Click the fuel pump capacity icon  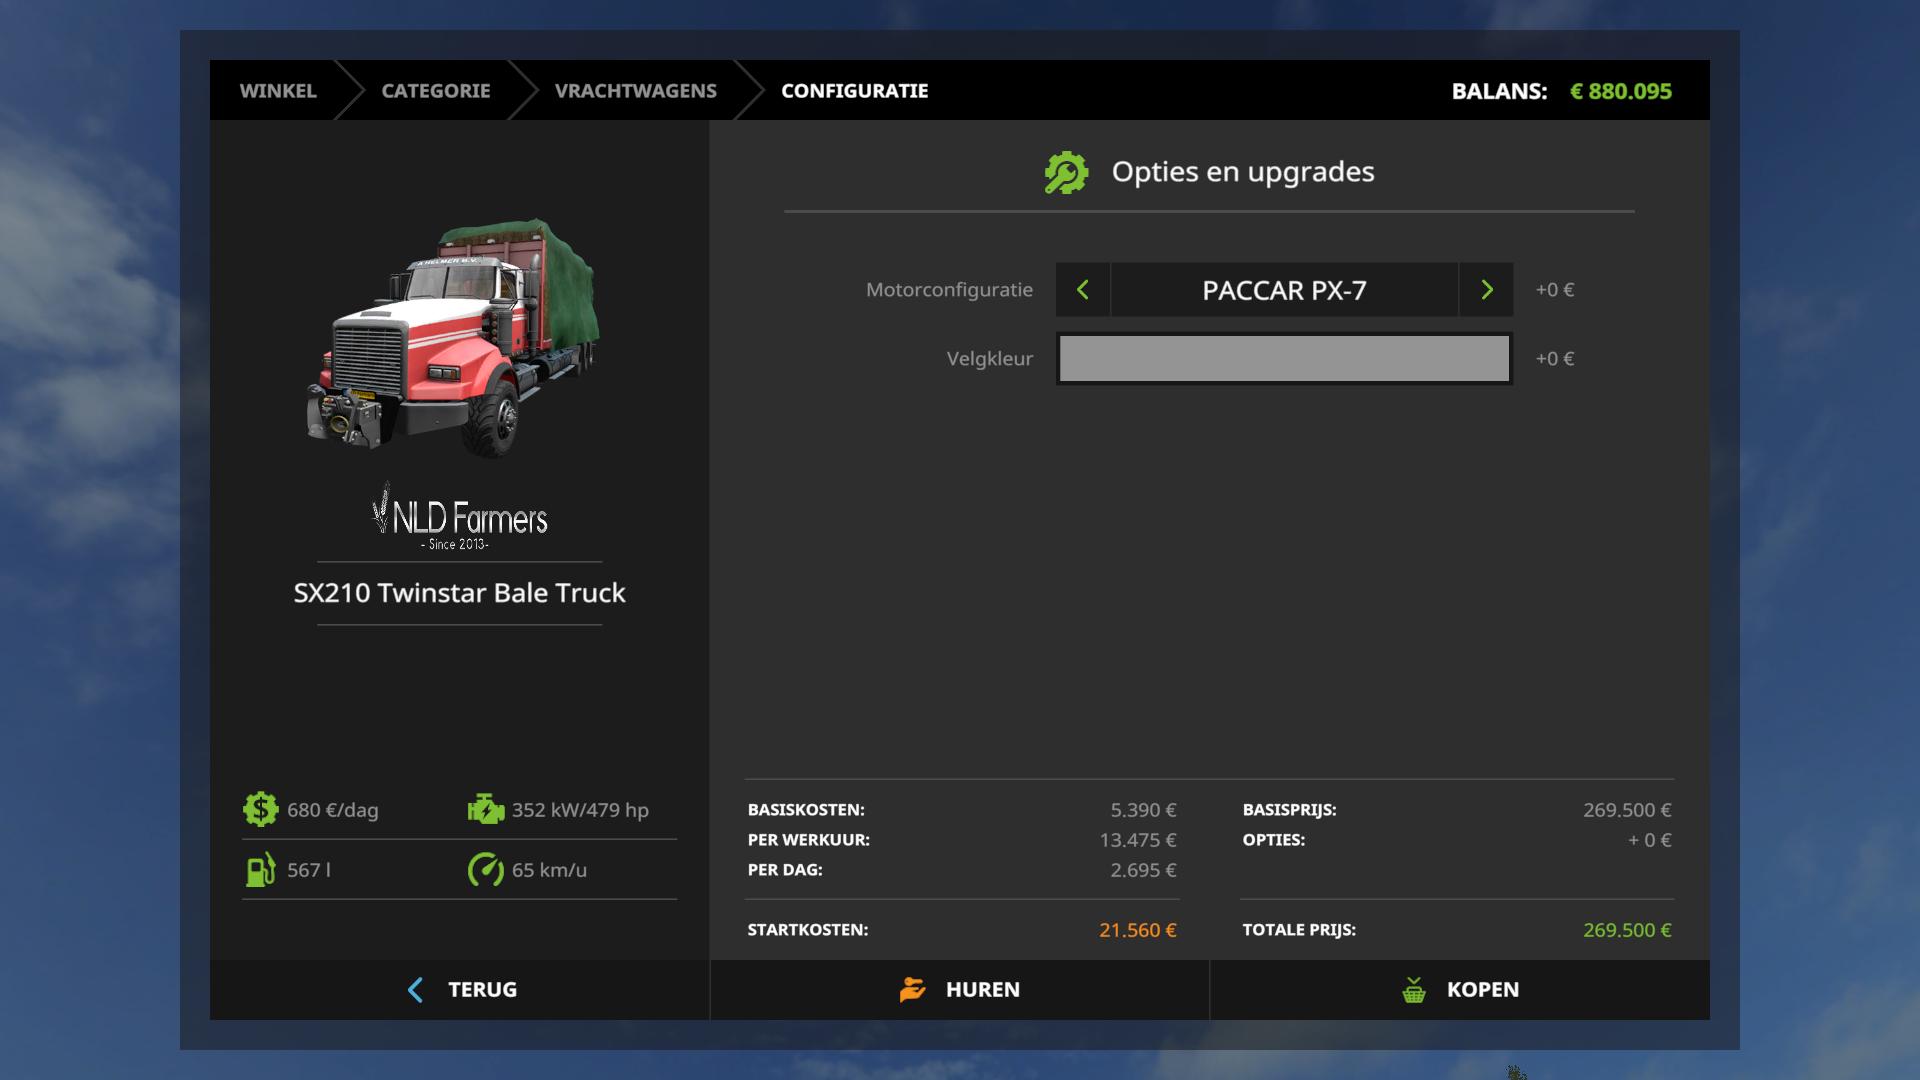click(260, 870)
